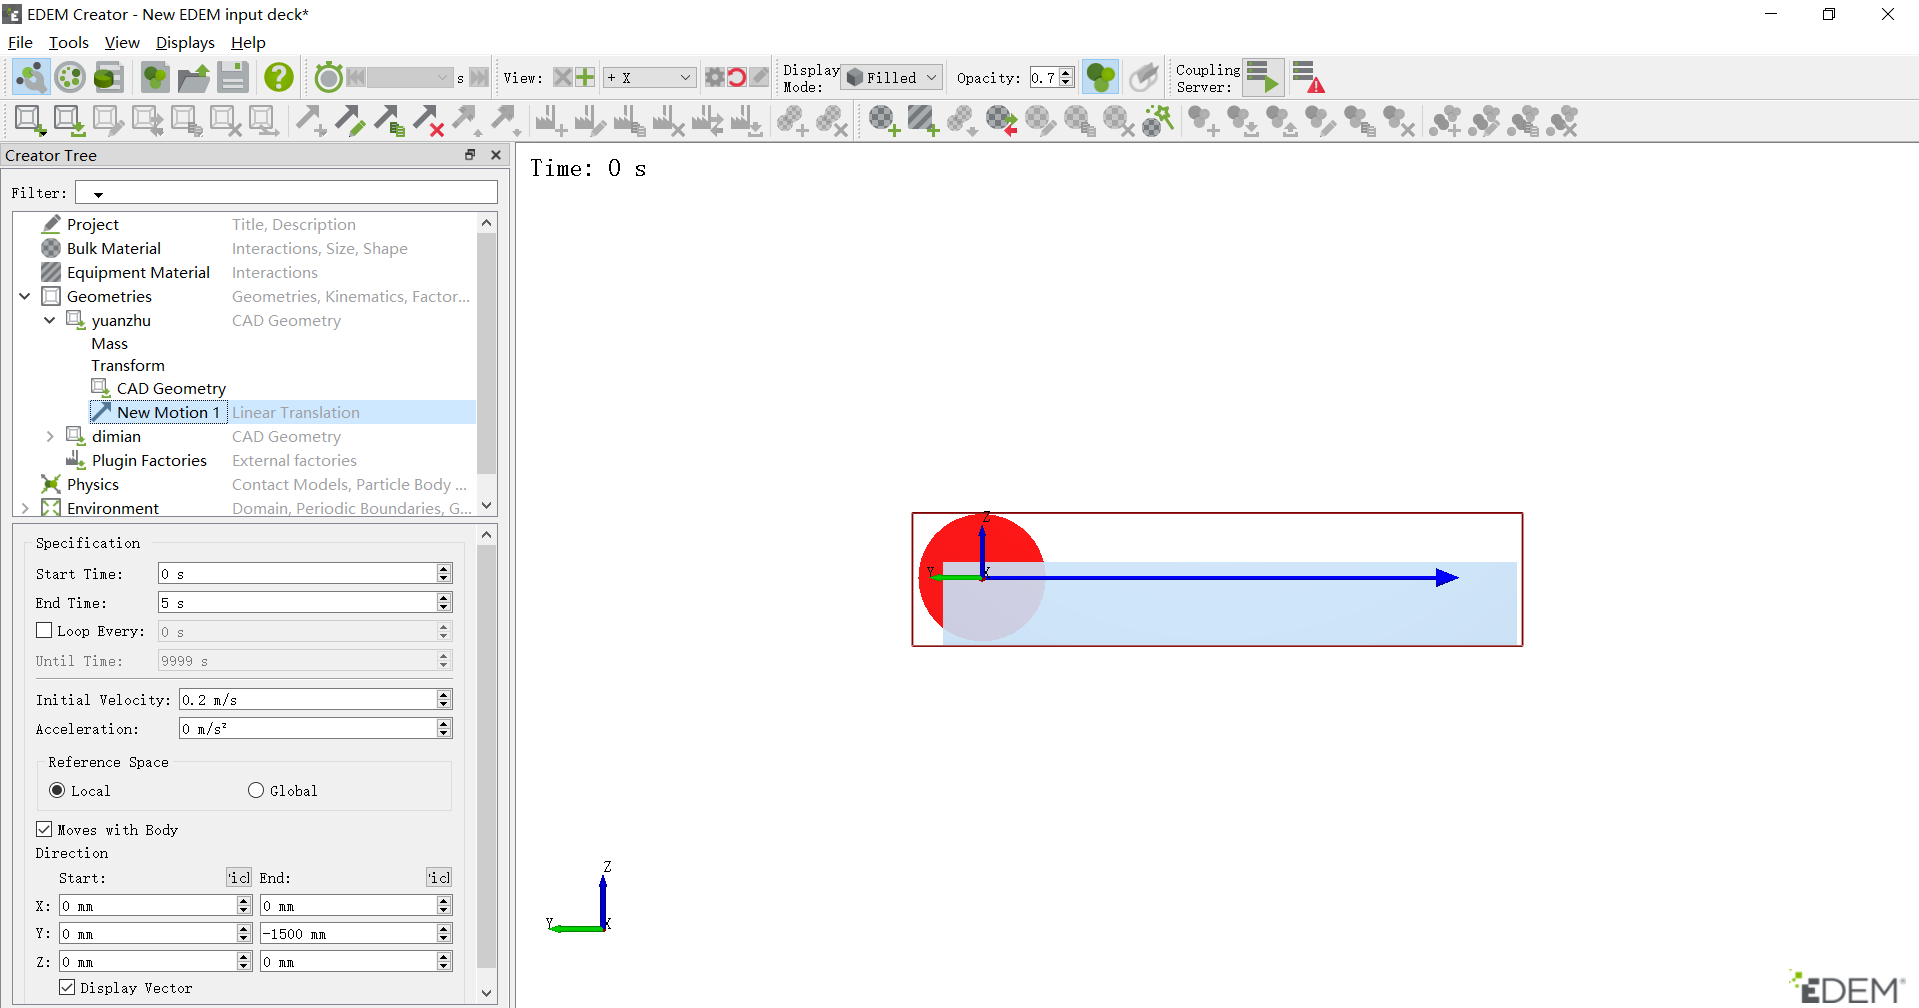Enable the Loop Every checkbox

coord(44,630)
